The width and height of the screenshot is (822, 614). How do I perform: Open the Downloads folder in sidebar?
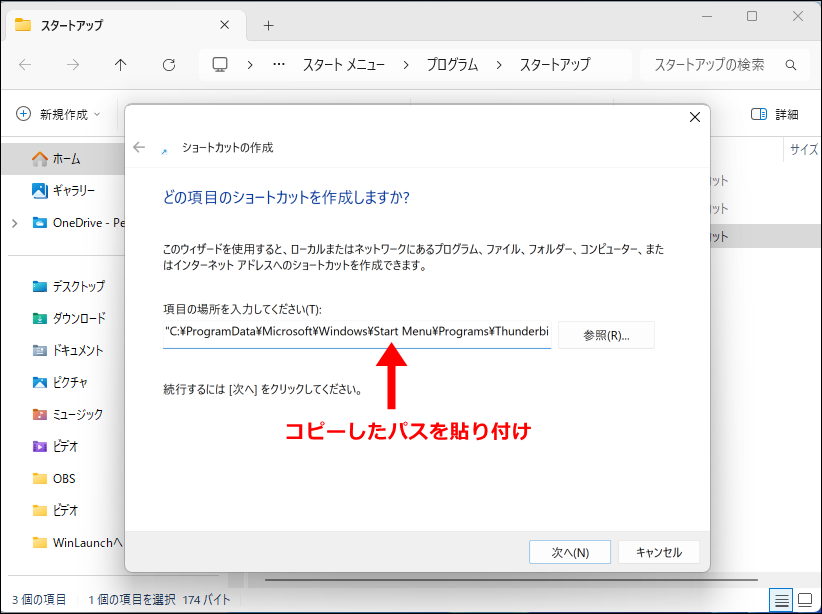(78, 318)
